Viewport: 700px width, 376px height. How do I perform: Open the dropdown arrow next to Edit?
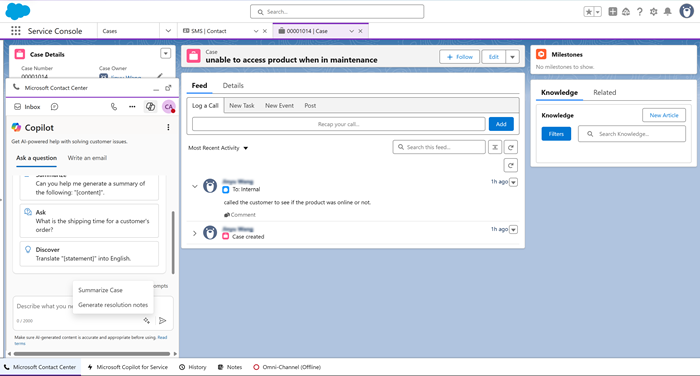pos(512,57)
